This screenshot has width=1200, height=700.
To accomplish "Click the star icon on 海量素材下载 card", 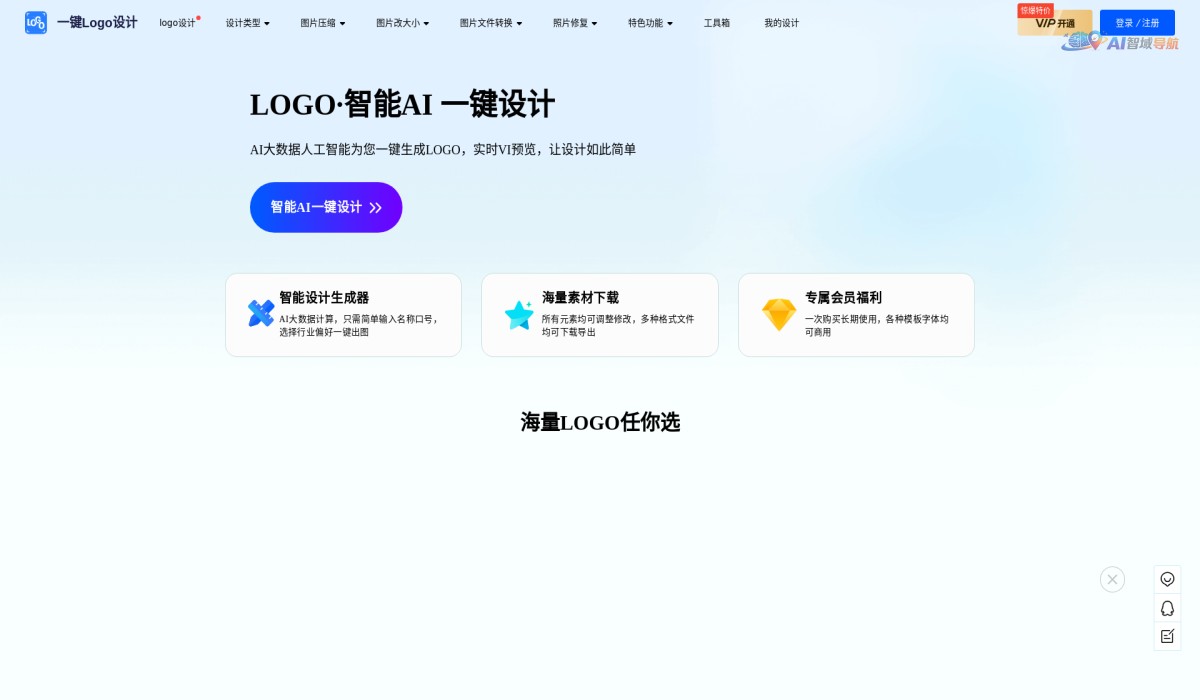I will coord(519,313).
